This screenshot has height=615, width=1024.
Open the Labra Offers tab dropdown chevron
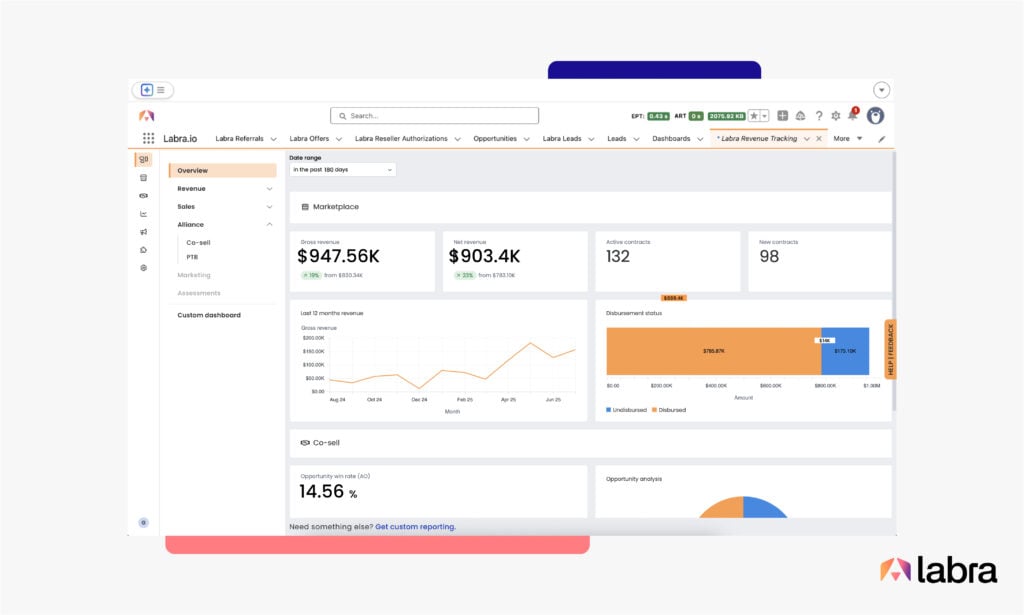[x=339, y=139]
